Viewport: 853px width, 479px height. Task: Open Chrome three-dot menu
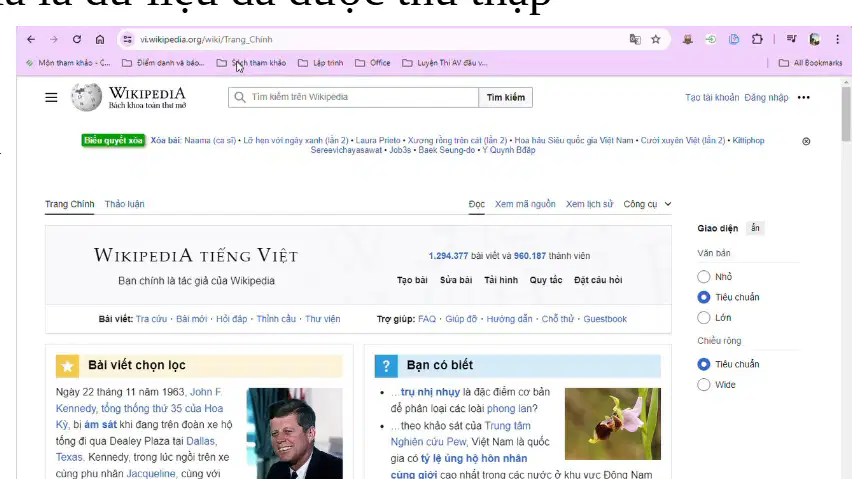837,39
